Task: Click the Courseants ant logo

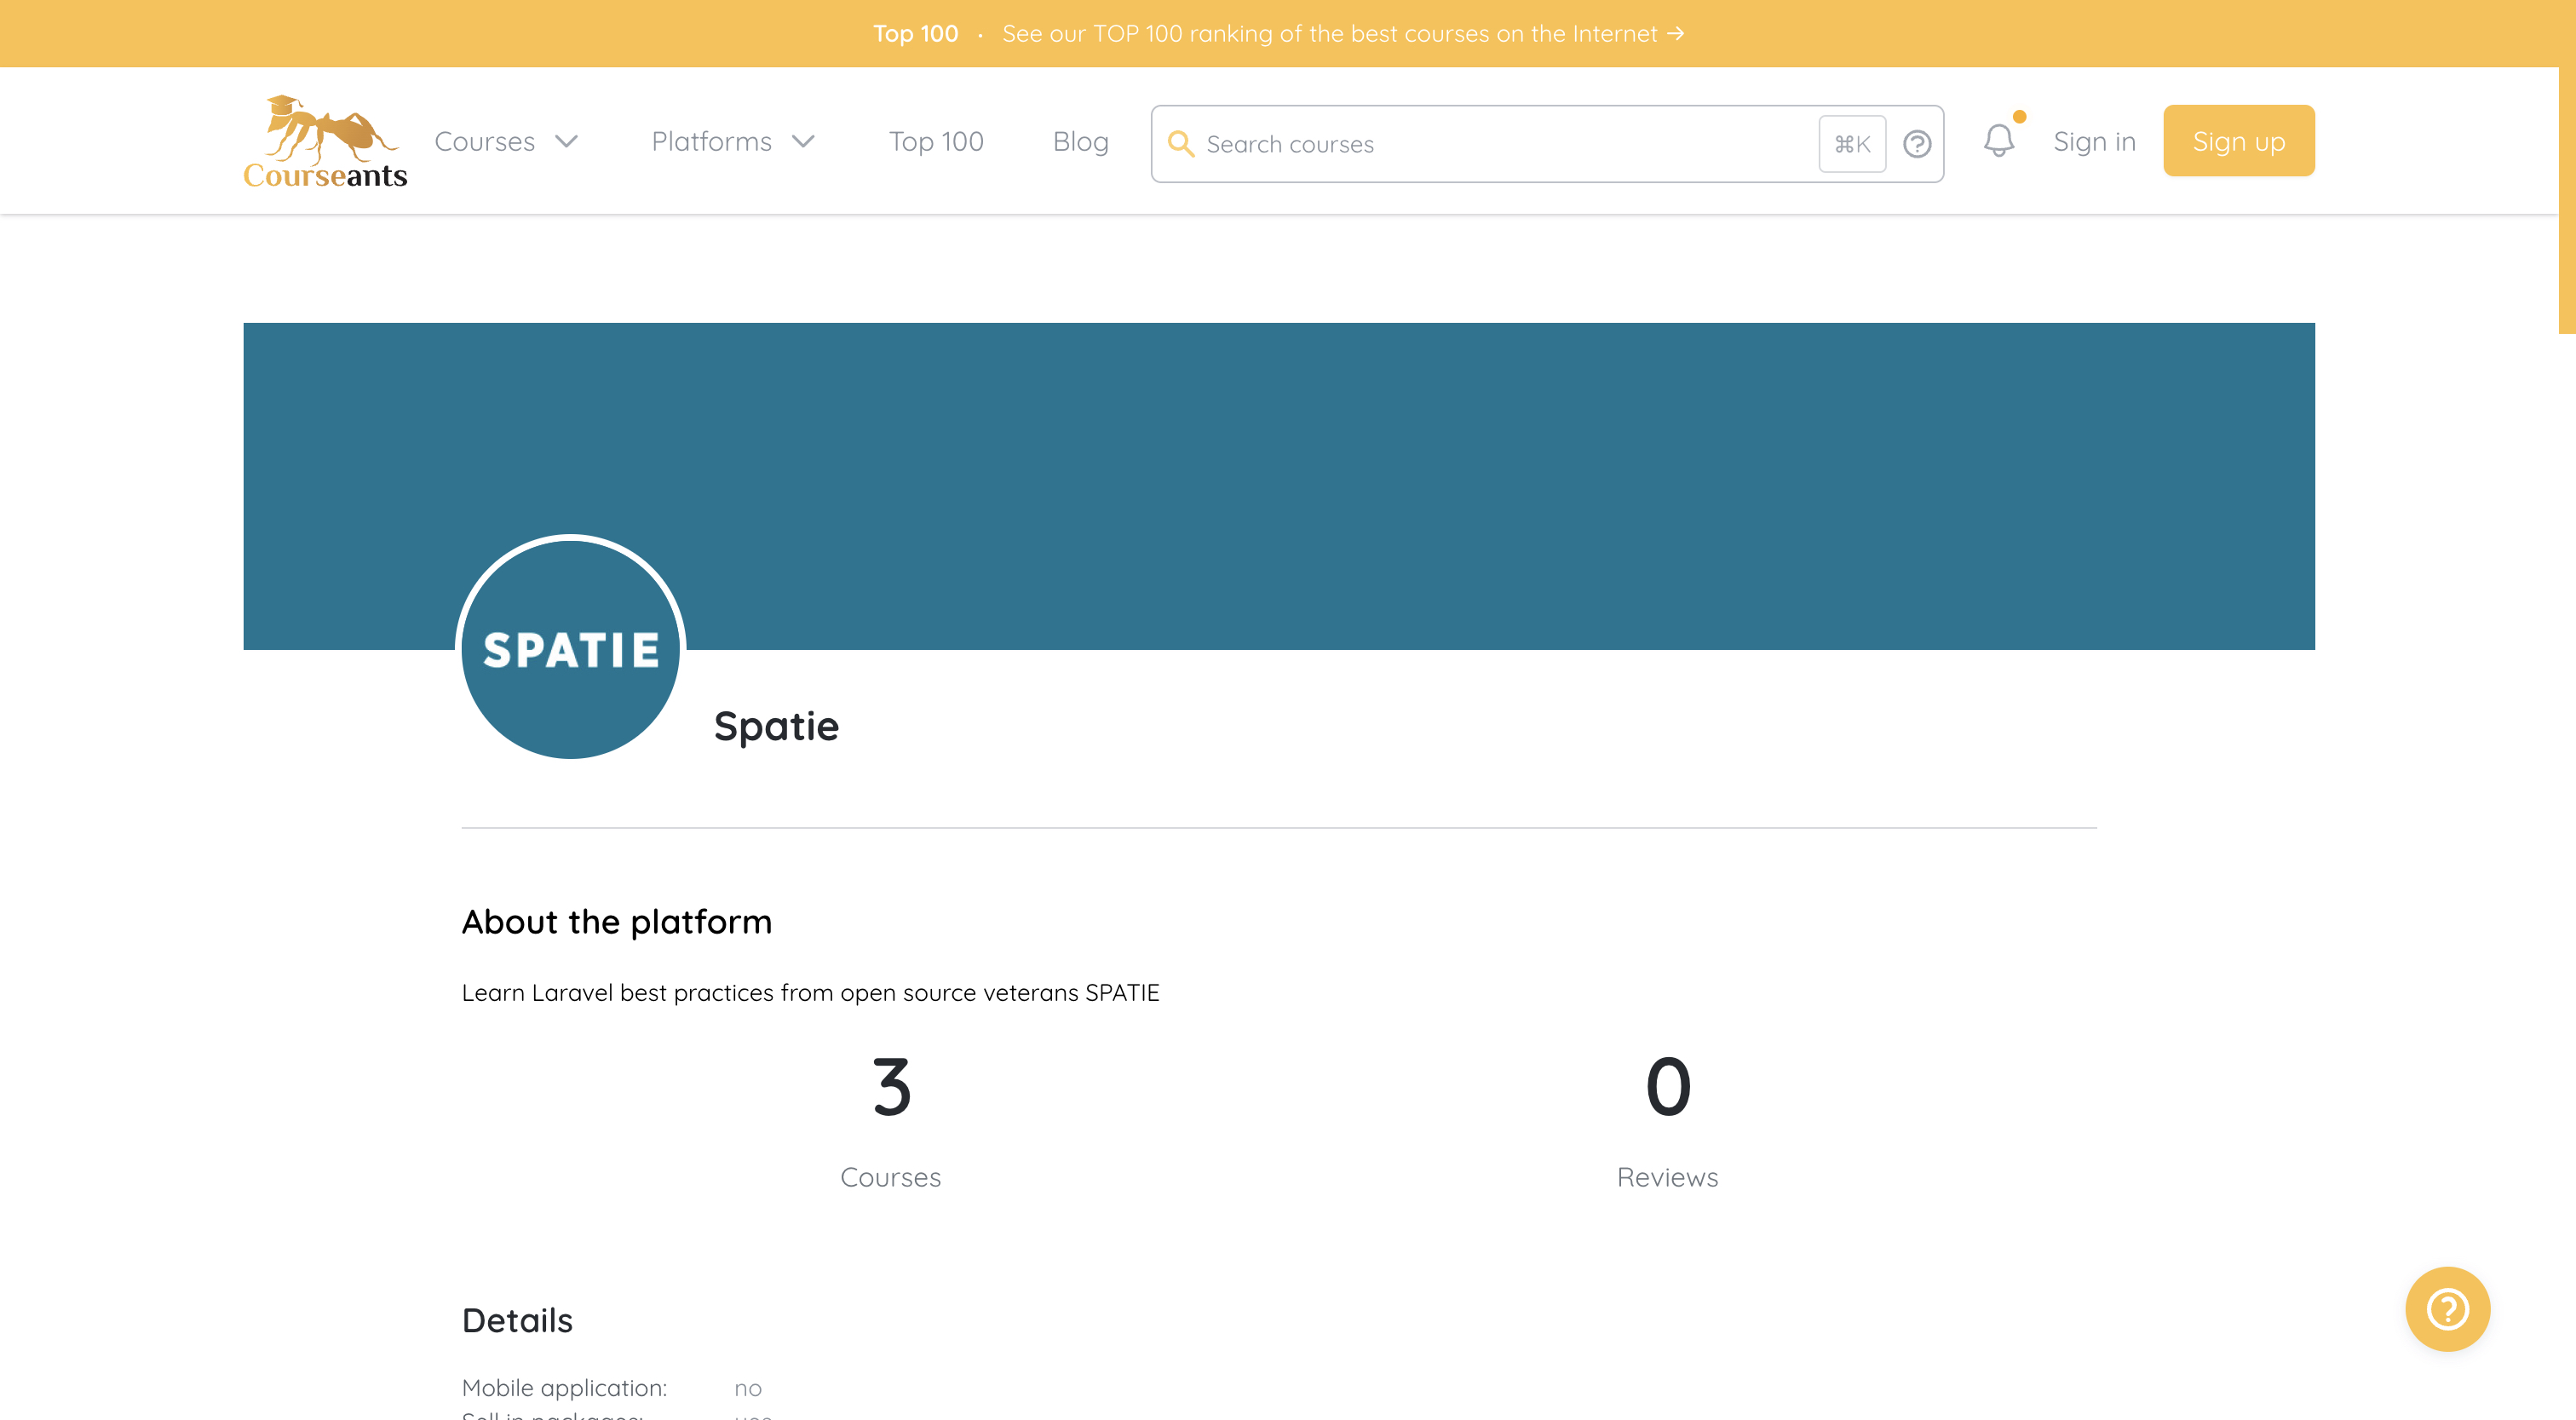Action: [x=325, y=142]
